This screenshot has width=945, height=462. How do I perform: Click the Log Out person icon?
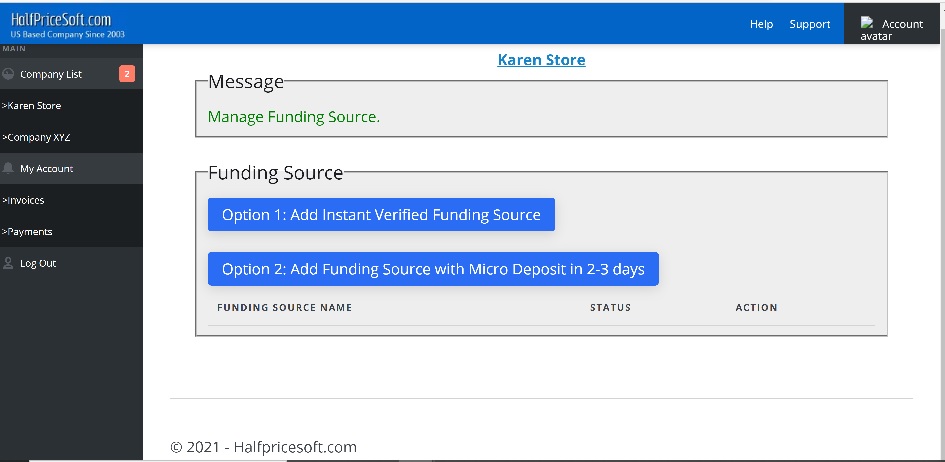tap(9, 264)
